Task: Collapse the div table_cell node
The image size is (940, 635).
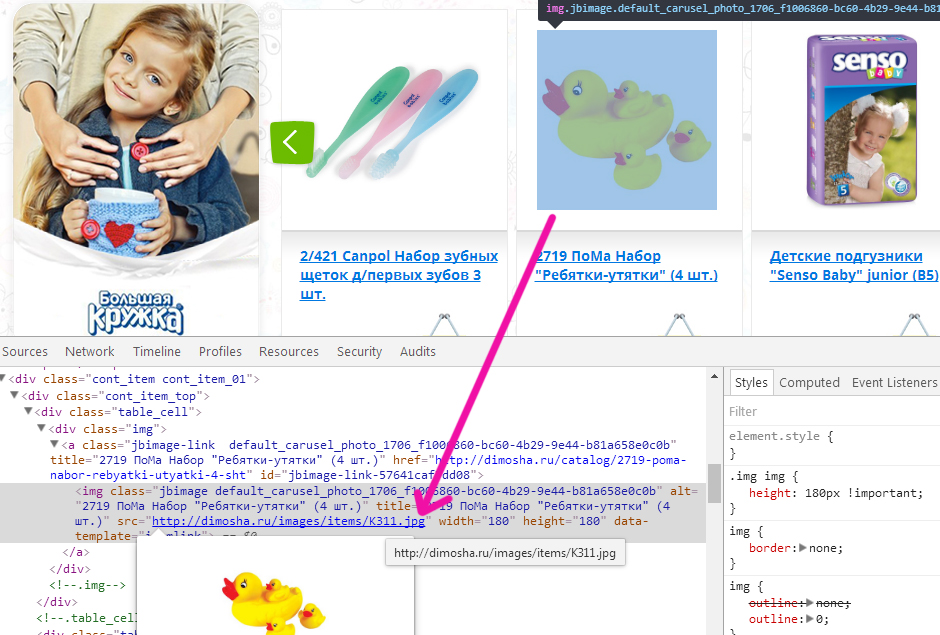Action: click(x=28, y=411)
